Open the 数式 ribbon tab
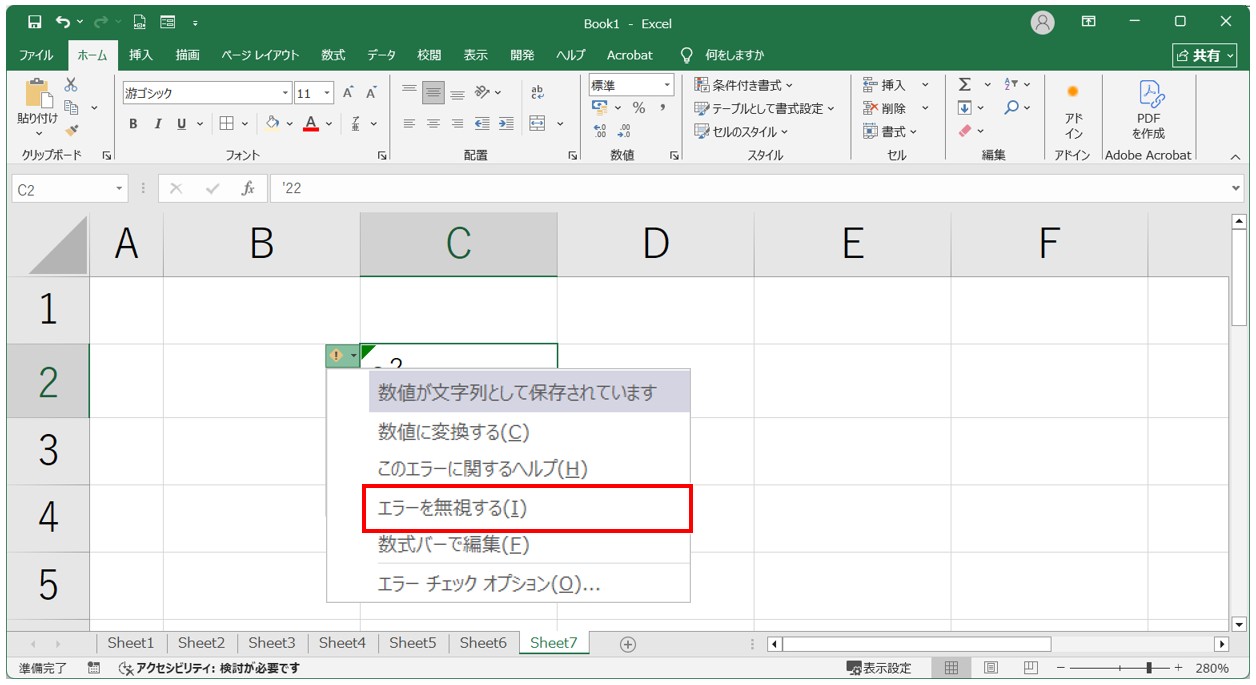The width and height of the screenshot is (1256, 685). click(x=333, y=55)
